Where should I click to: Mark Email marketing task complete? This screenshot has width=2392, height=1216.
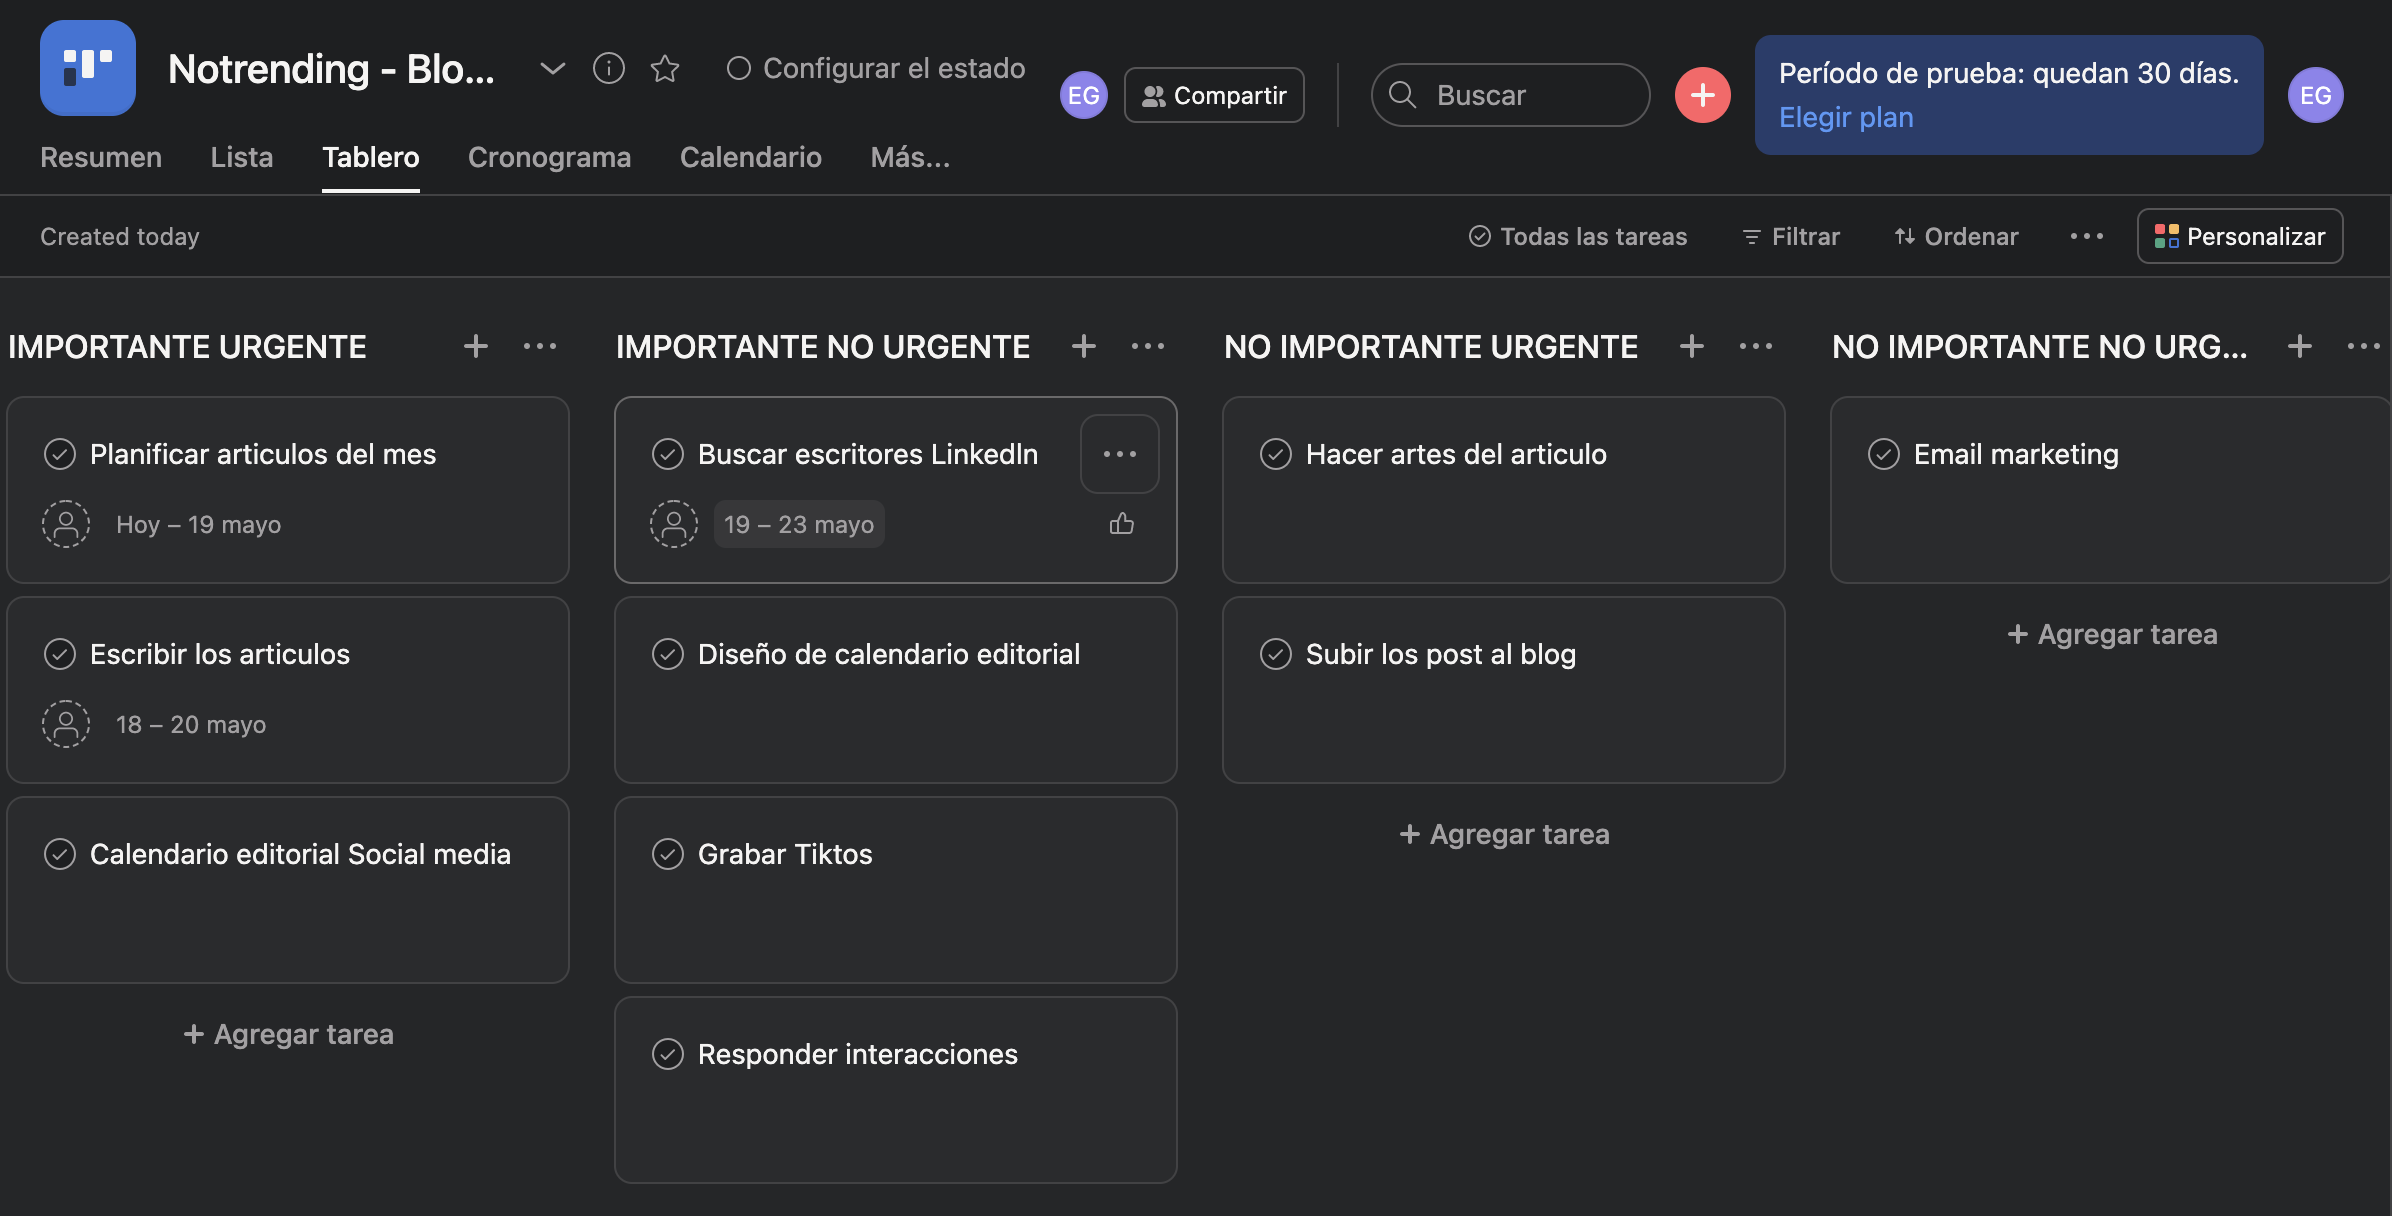click(x=1884, y=454)
